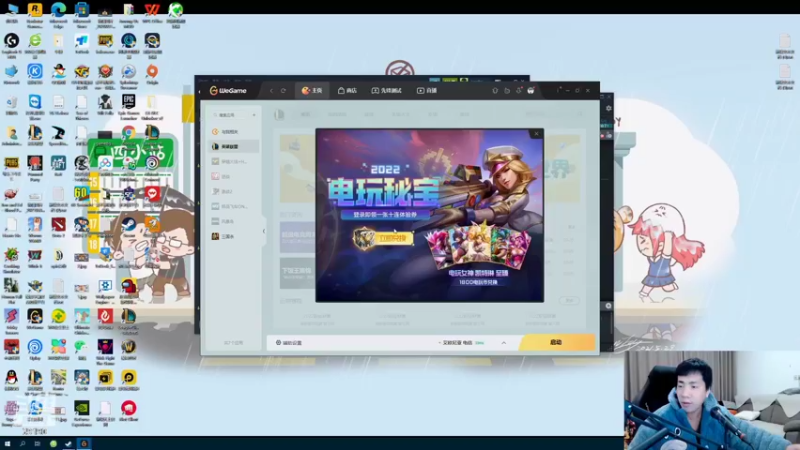Open the QQ penguin desktop icon

point(11,382)
